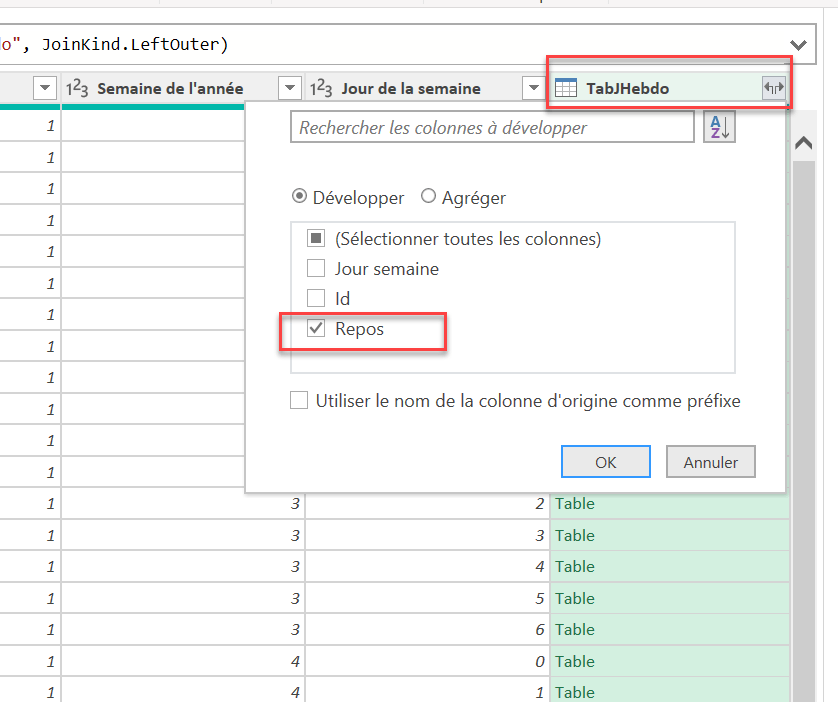This screenshot has height=702, width=838.
Task: Confirm the expansion with OK
Action: pyautogui.click(x=605, y=461)
